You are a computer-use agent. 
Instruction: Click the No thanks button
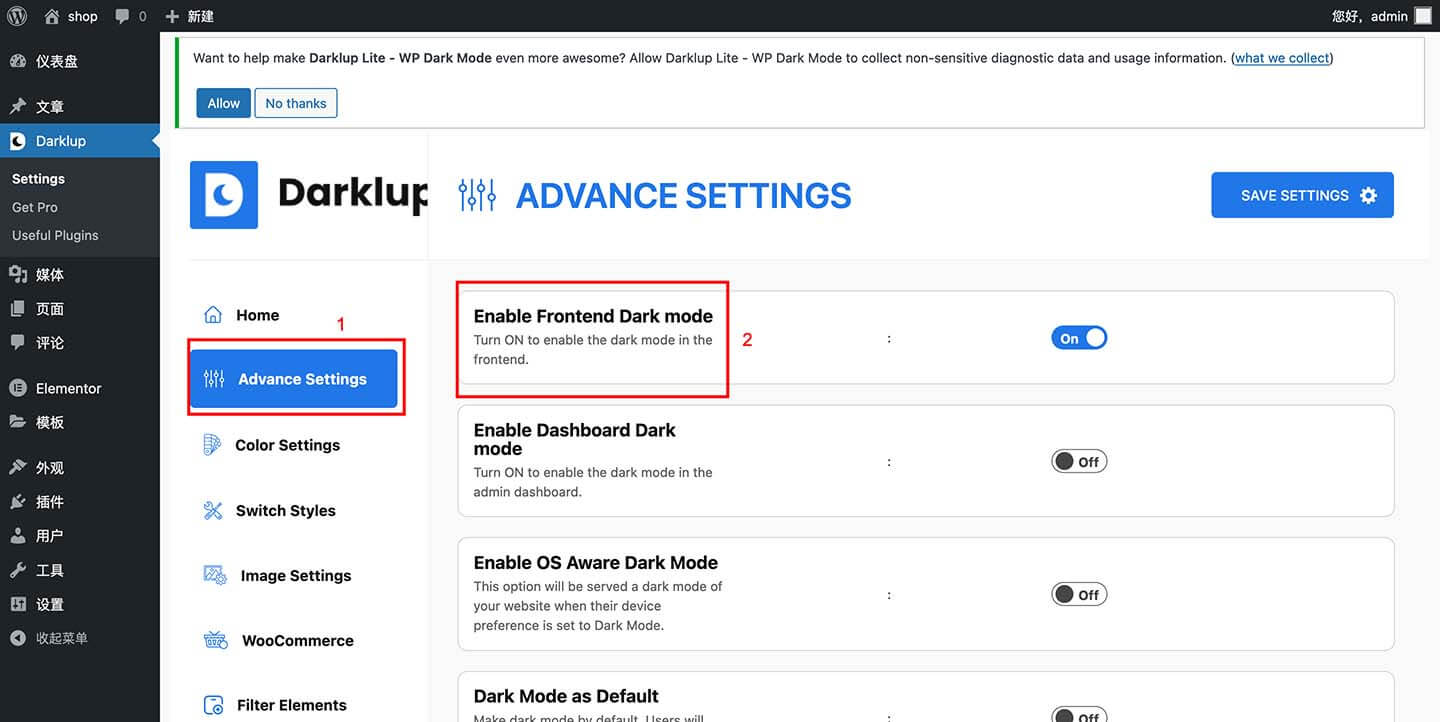coord(296,103)
